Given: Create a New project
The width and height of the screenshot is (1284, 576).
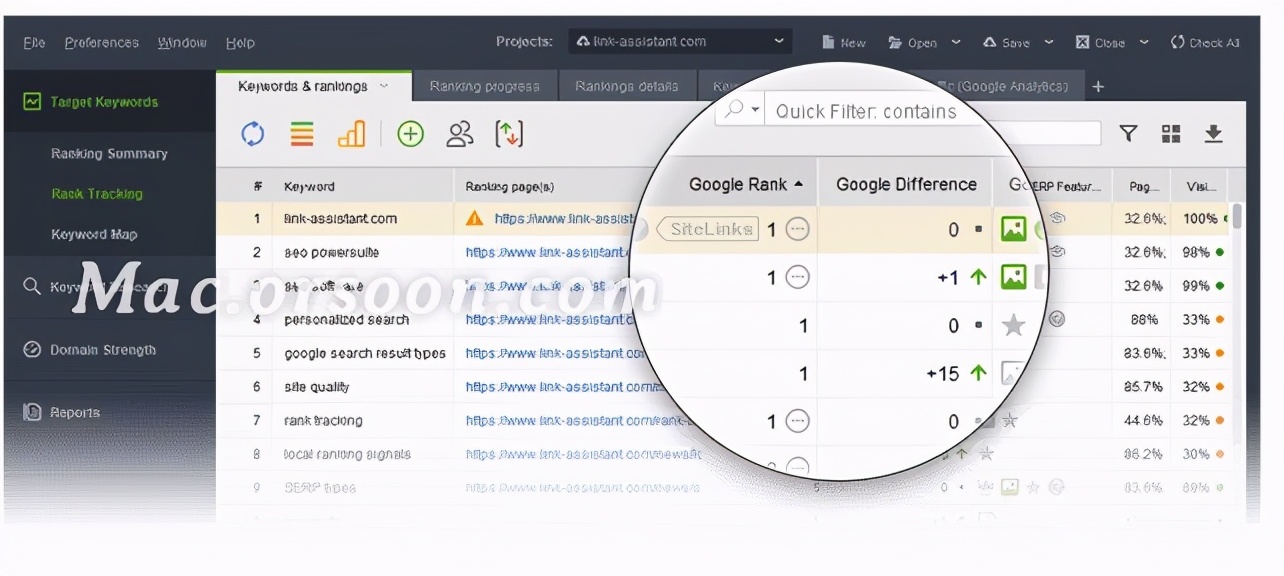Looking at the screenshot, I should (844, 43).
